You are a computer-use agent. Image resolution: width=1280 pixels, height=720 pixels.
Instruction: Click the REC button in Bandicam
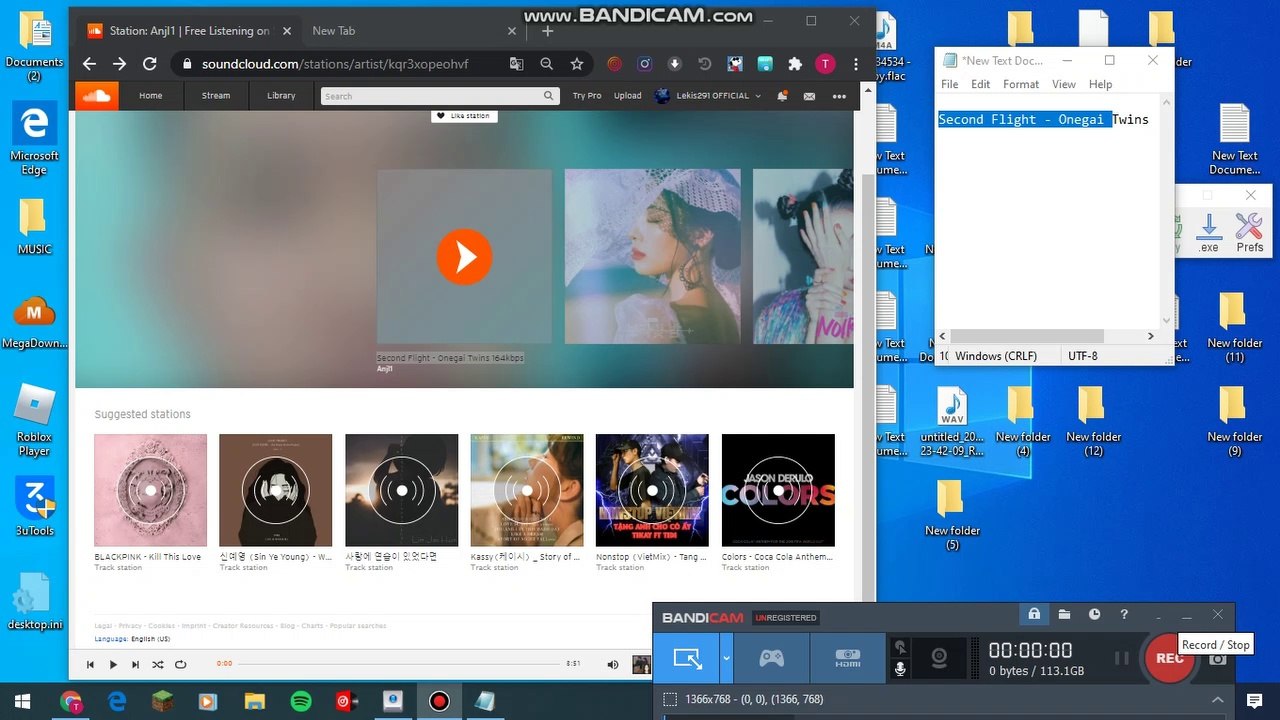click(1169, 658)
